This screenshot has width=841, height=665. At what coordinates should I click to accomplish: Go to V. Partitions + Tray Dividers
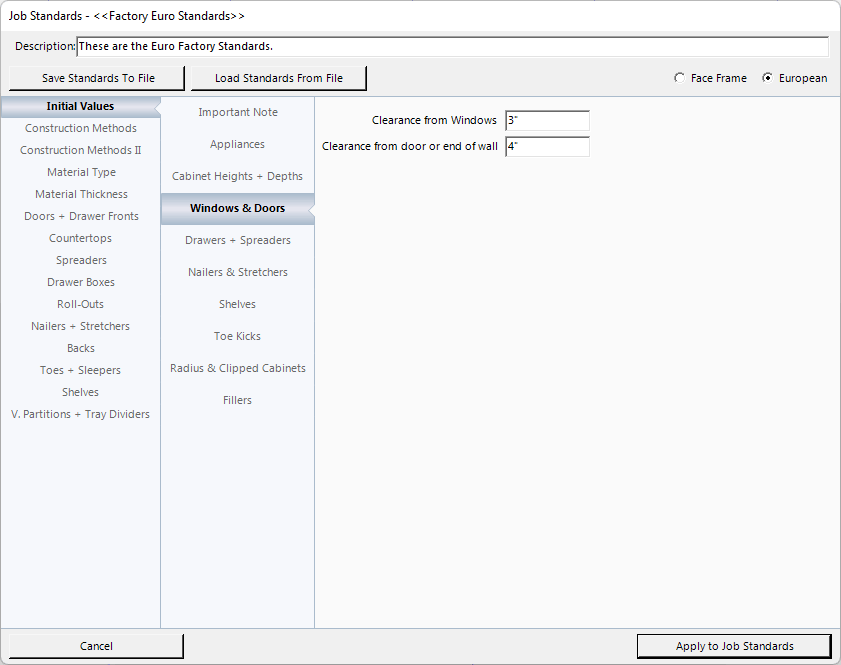[81, 414]
